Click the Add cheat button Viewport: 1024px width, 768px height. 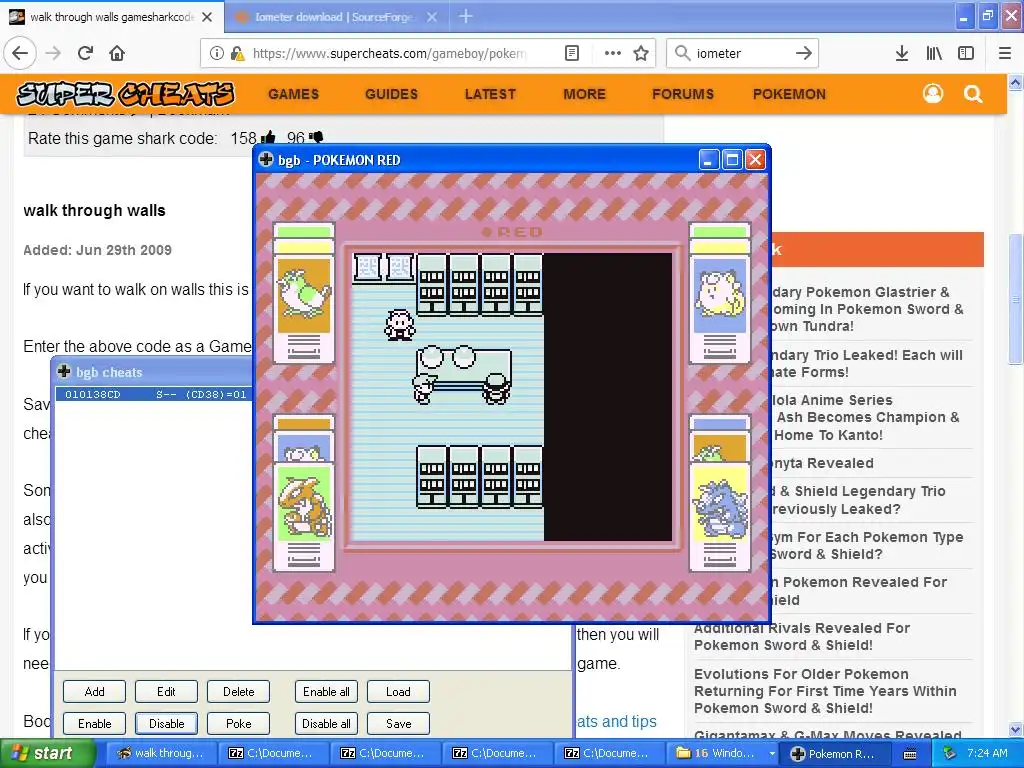pyautogui.click(x=94, y=692)
